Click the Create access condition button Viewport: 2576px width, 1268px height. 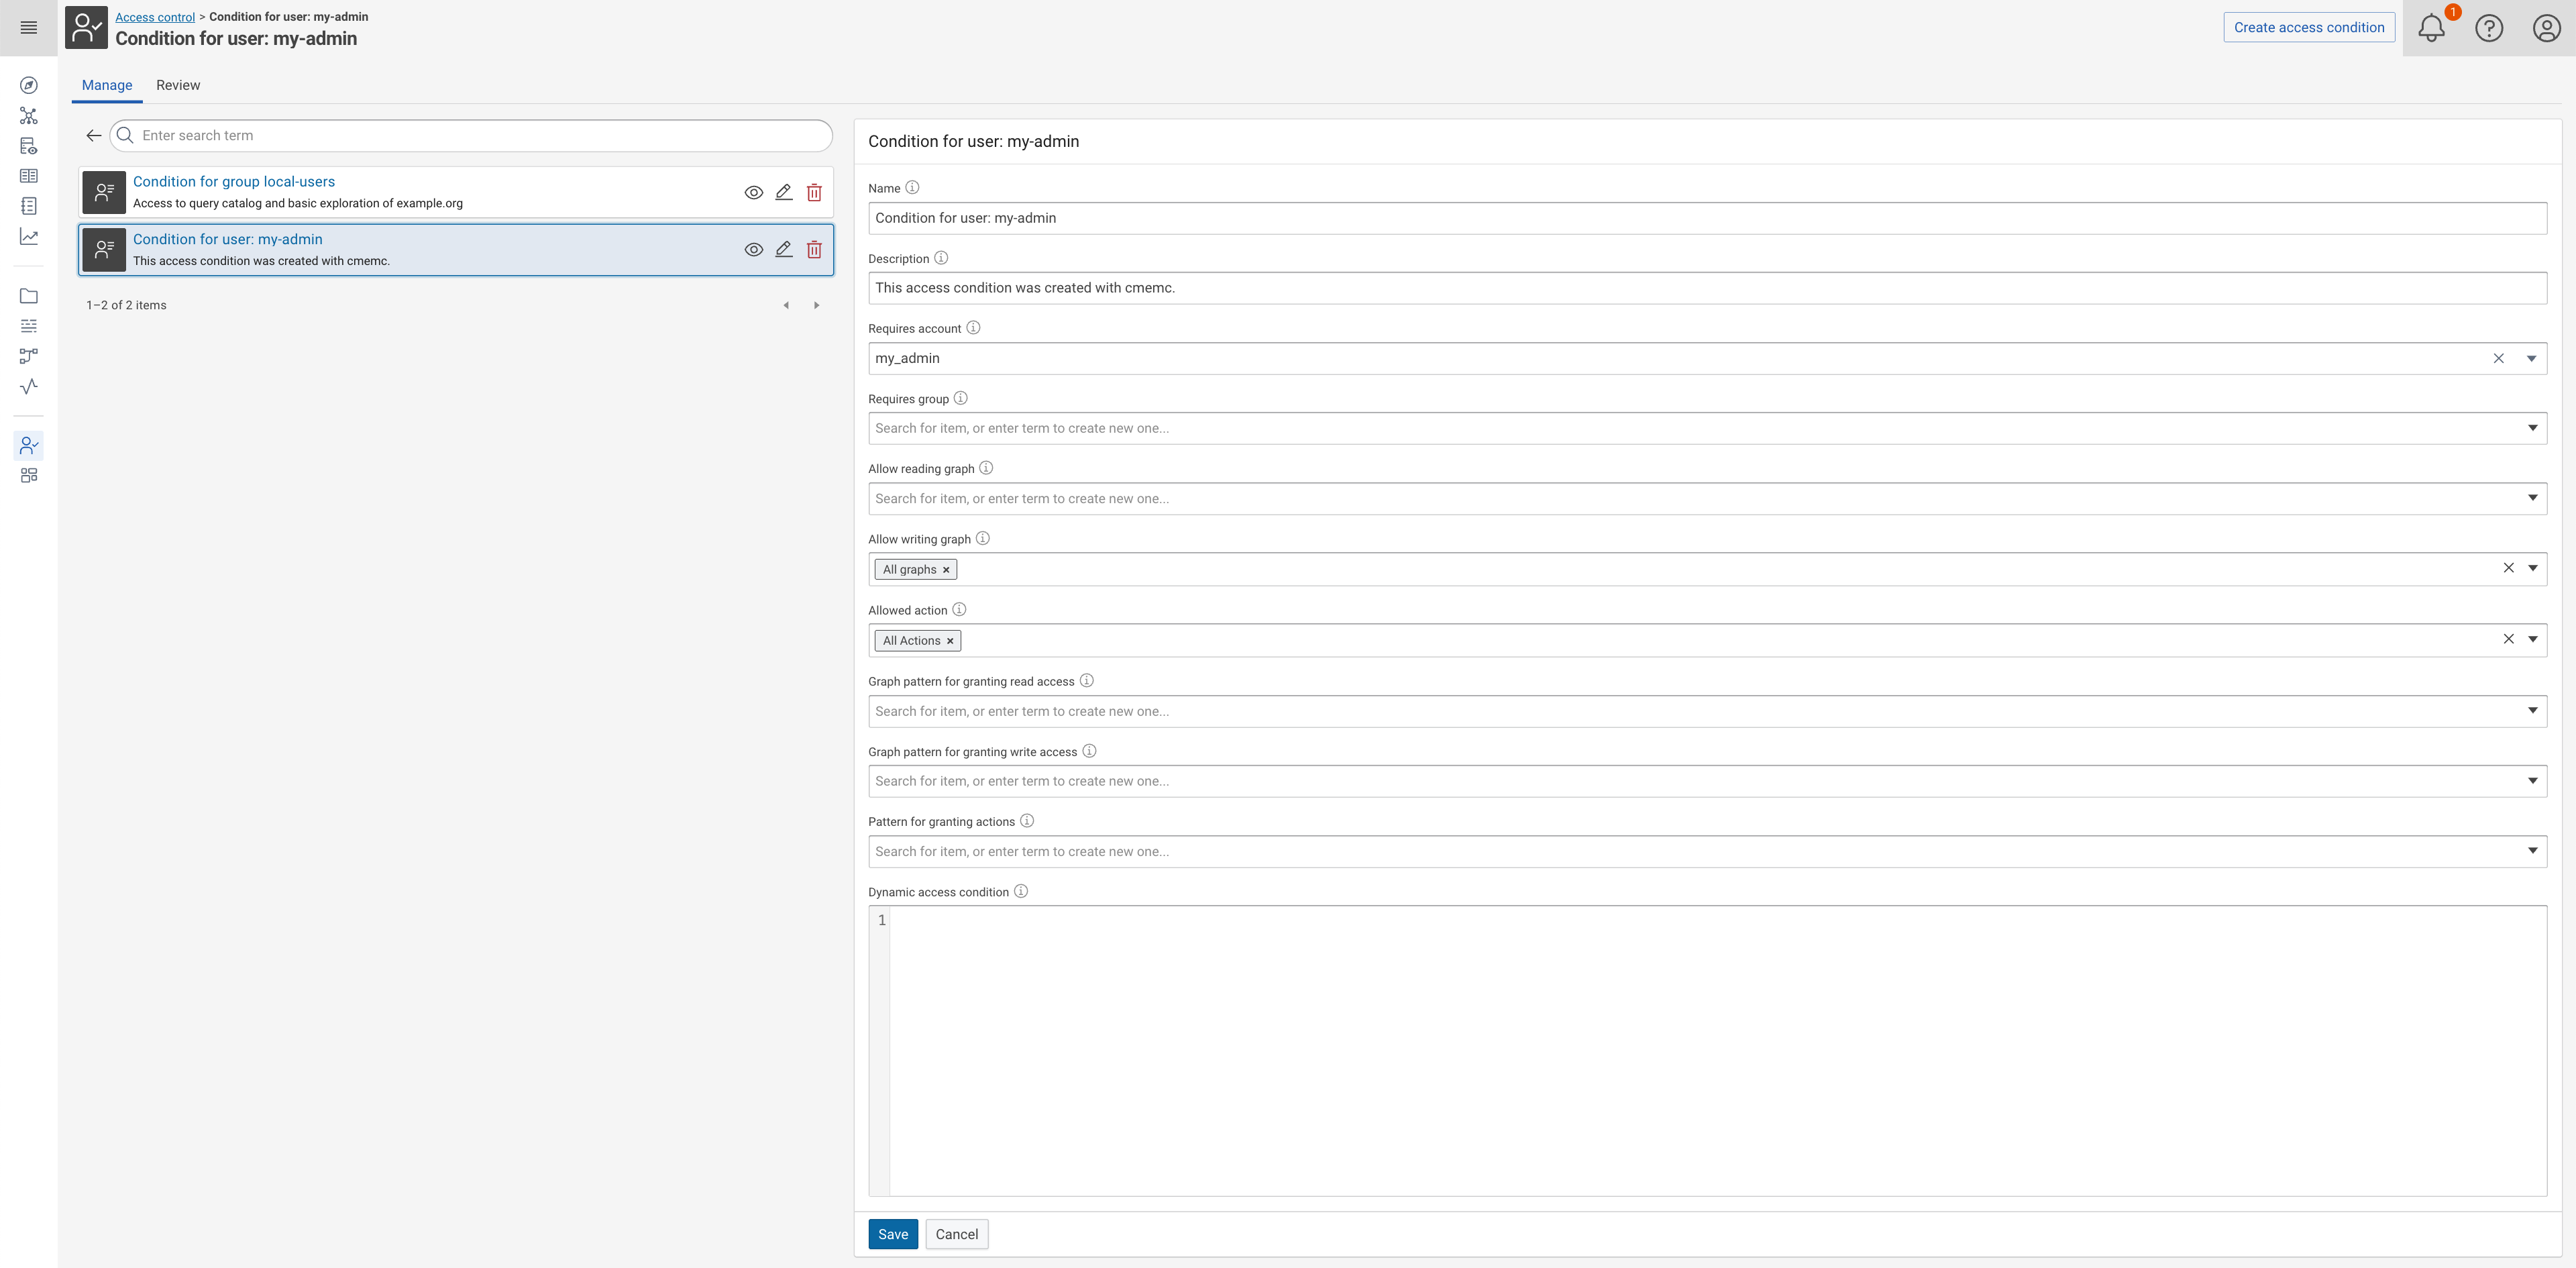2308,27
